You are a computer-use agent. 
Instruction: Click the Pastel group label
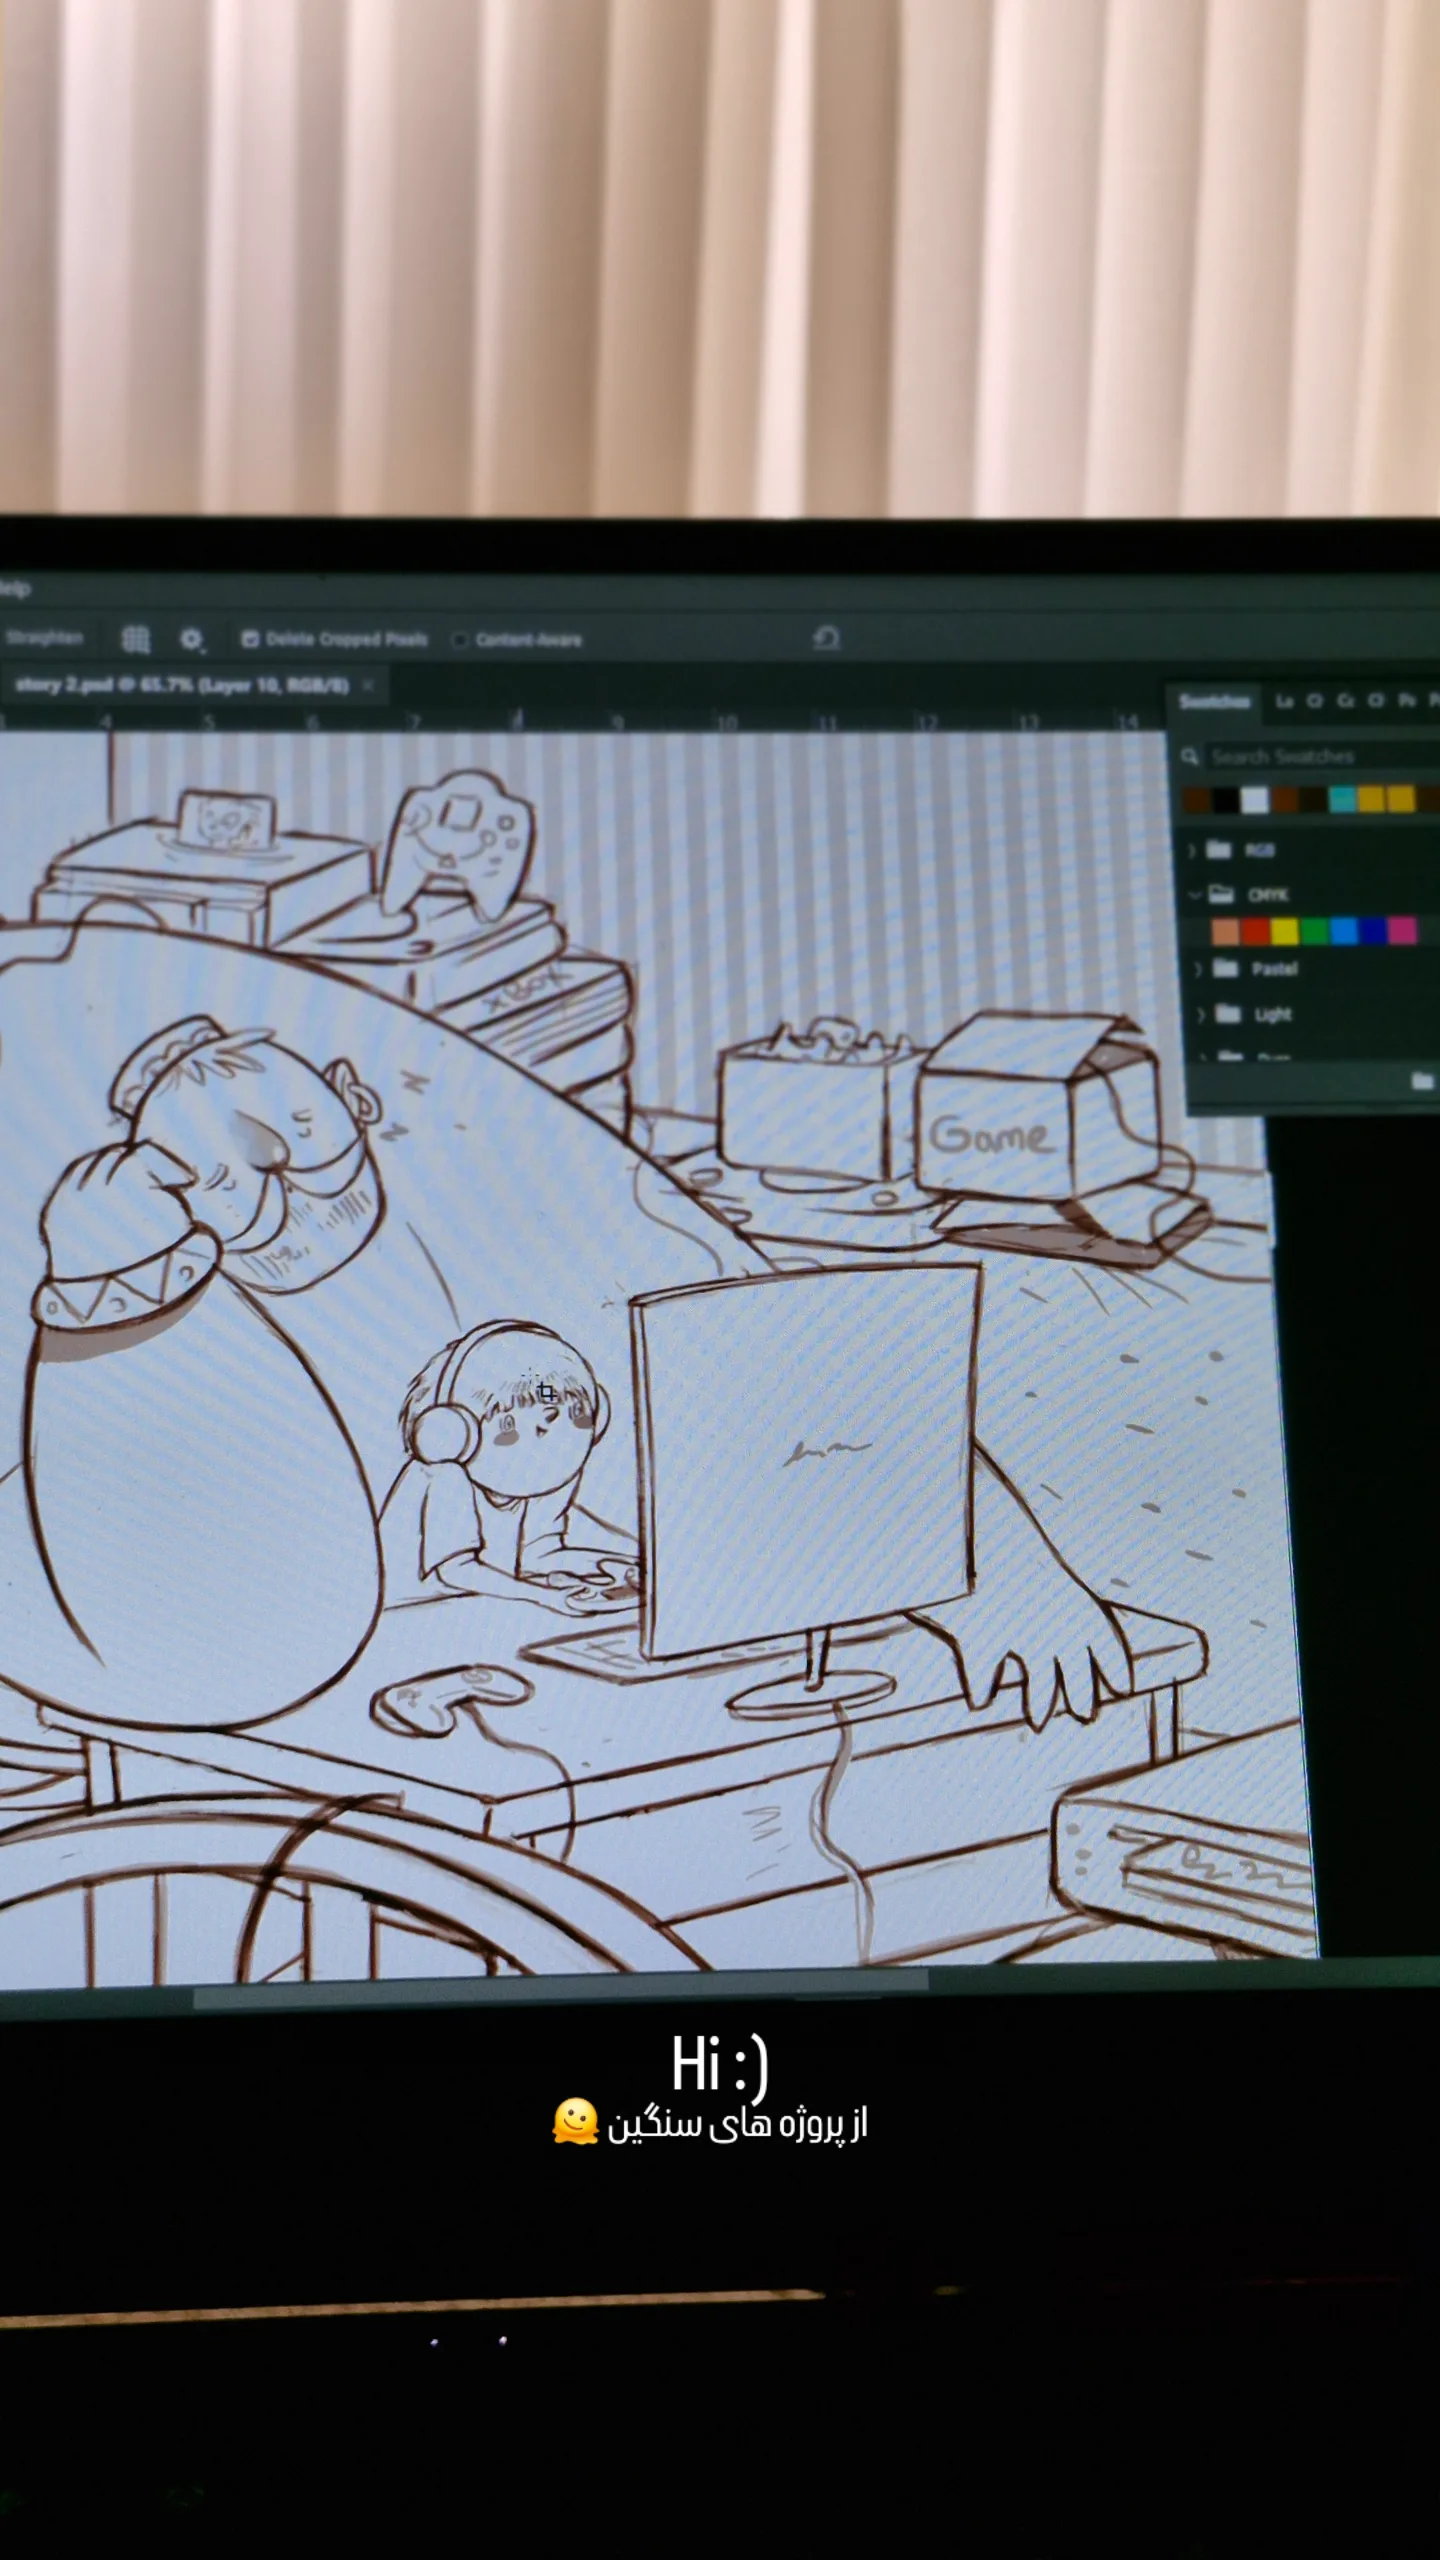coord(1274,968)
